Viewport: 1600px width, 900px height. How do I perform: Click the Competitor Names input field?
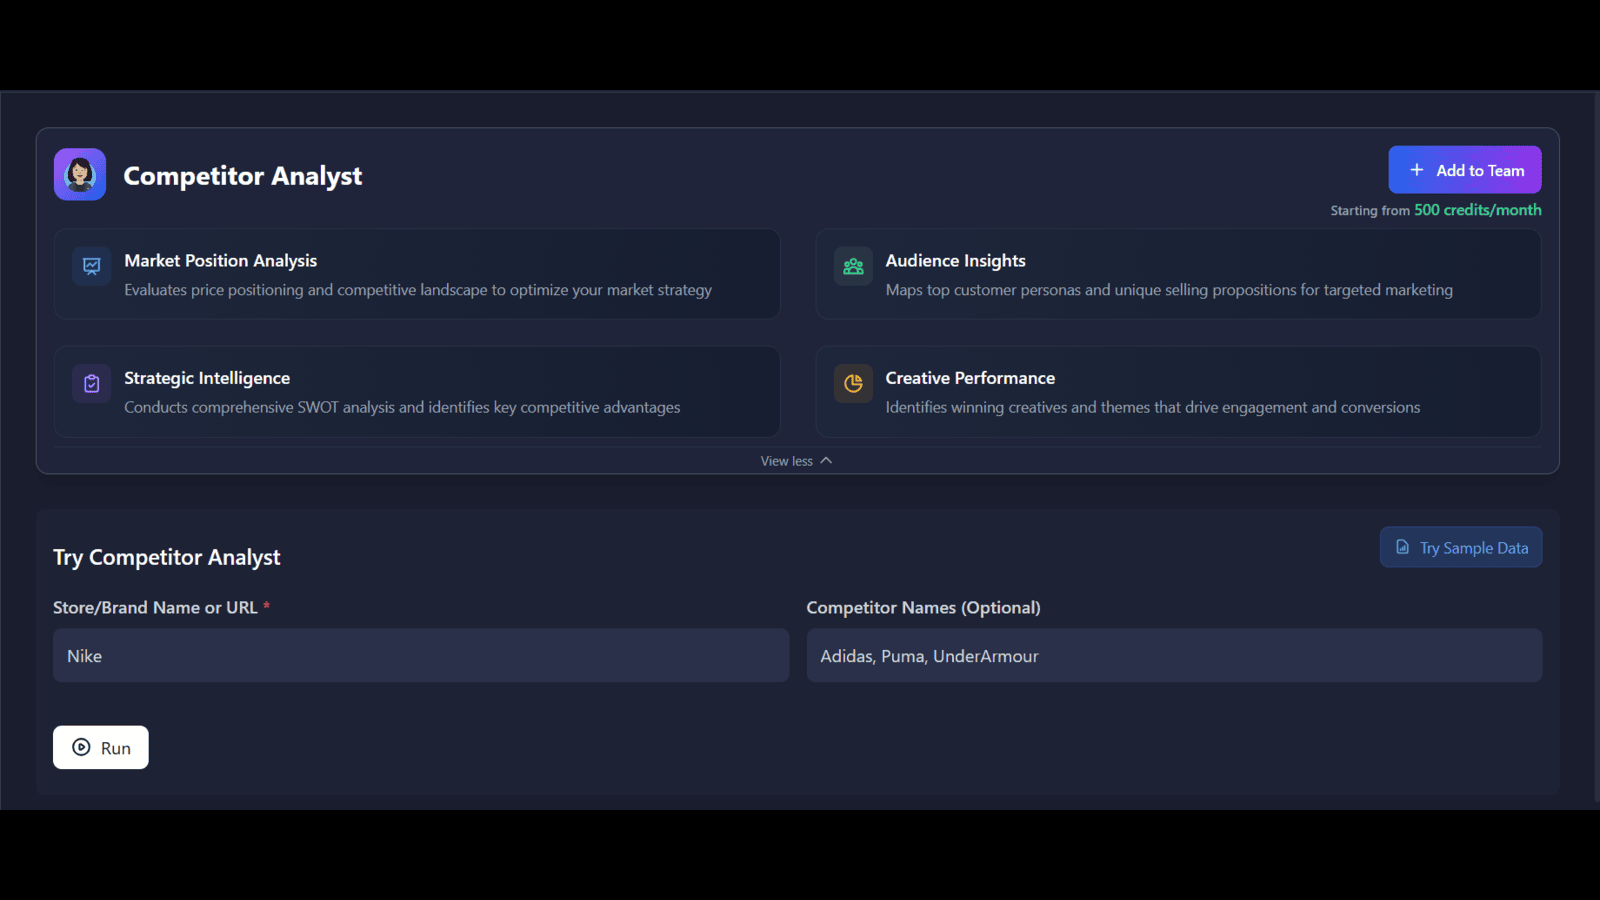tap(1174, 655)
